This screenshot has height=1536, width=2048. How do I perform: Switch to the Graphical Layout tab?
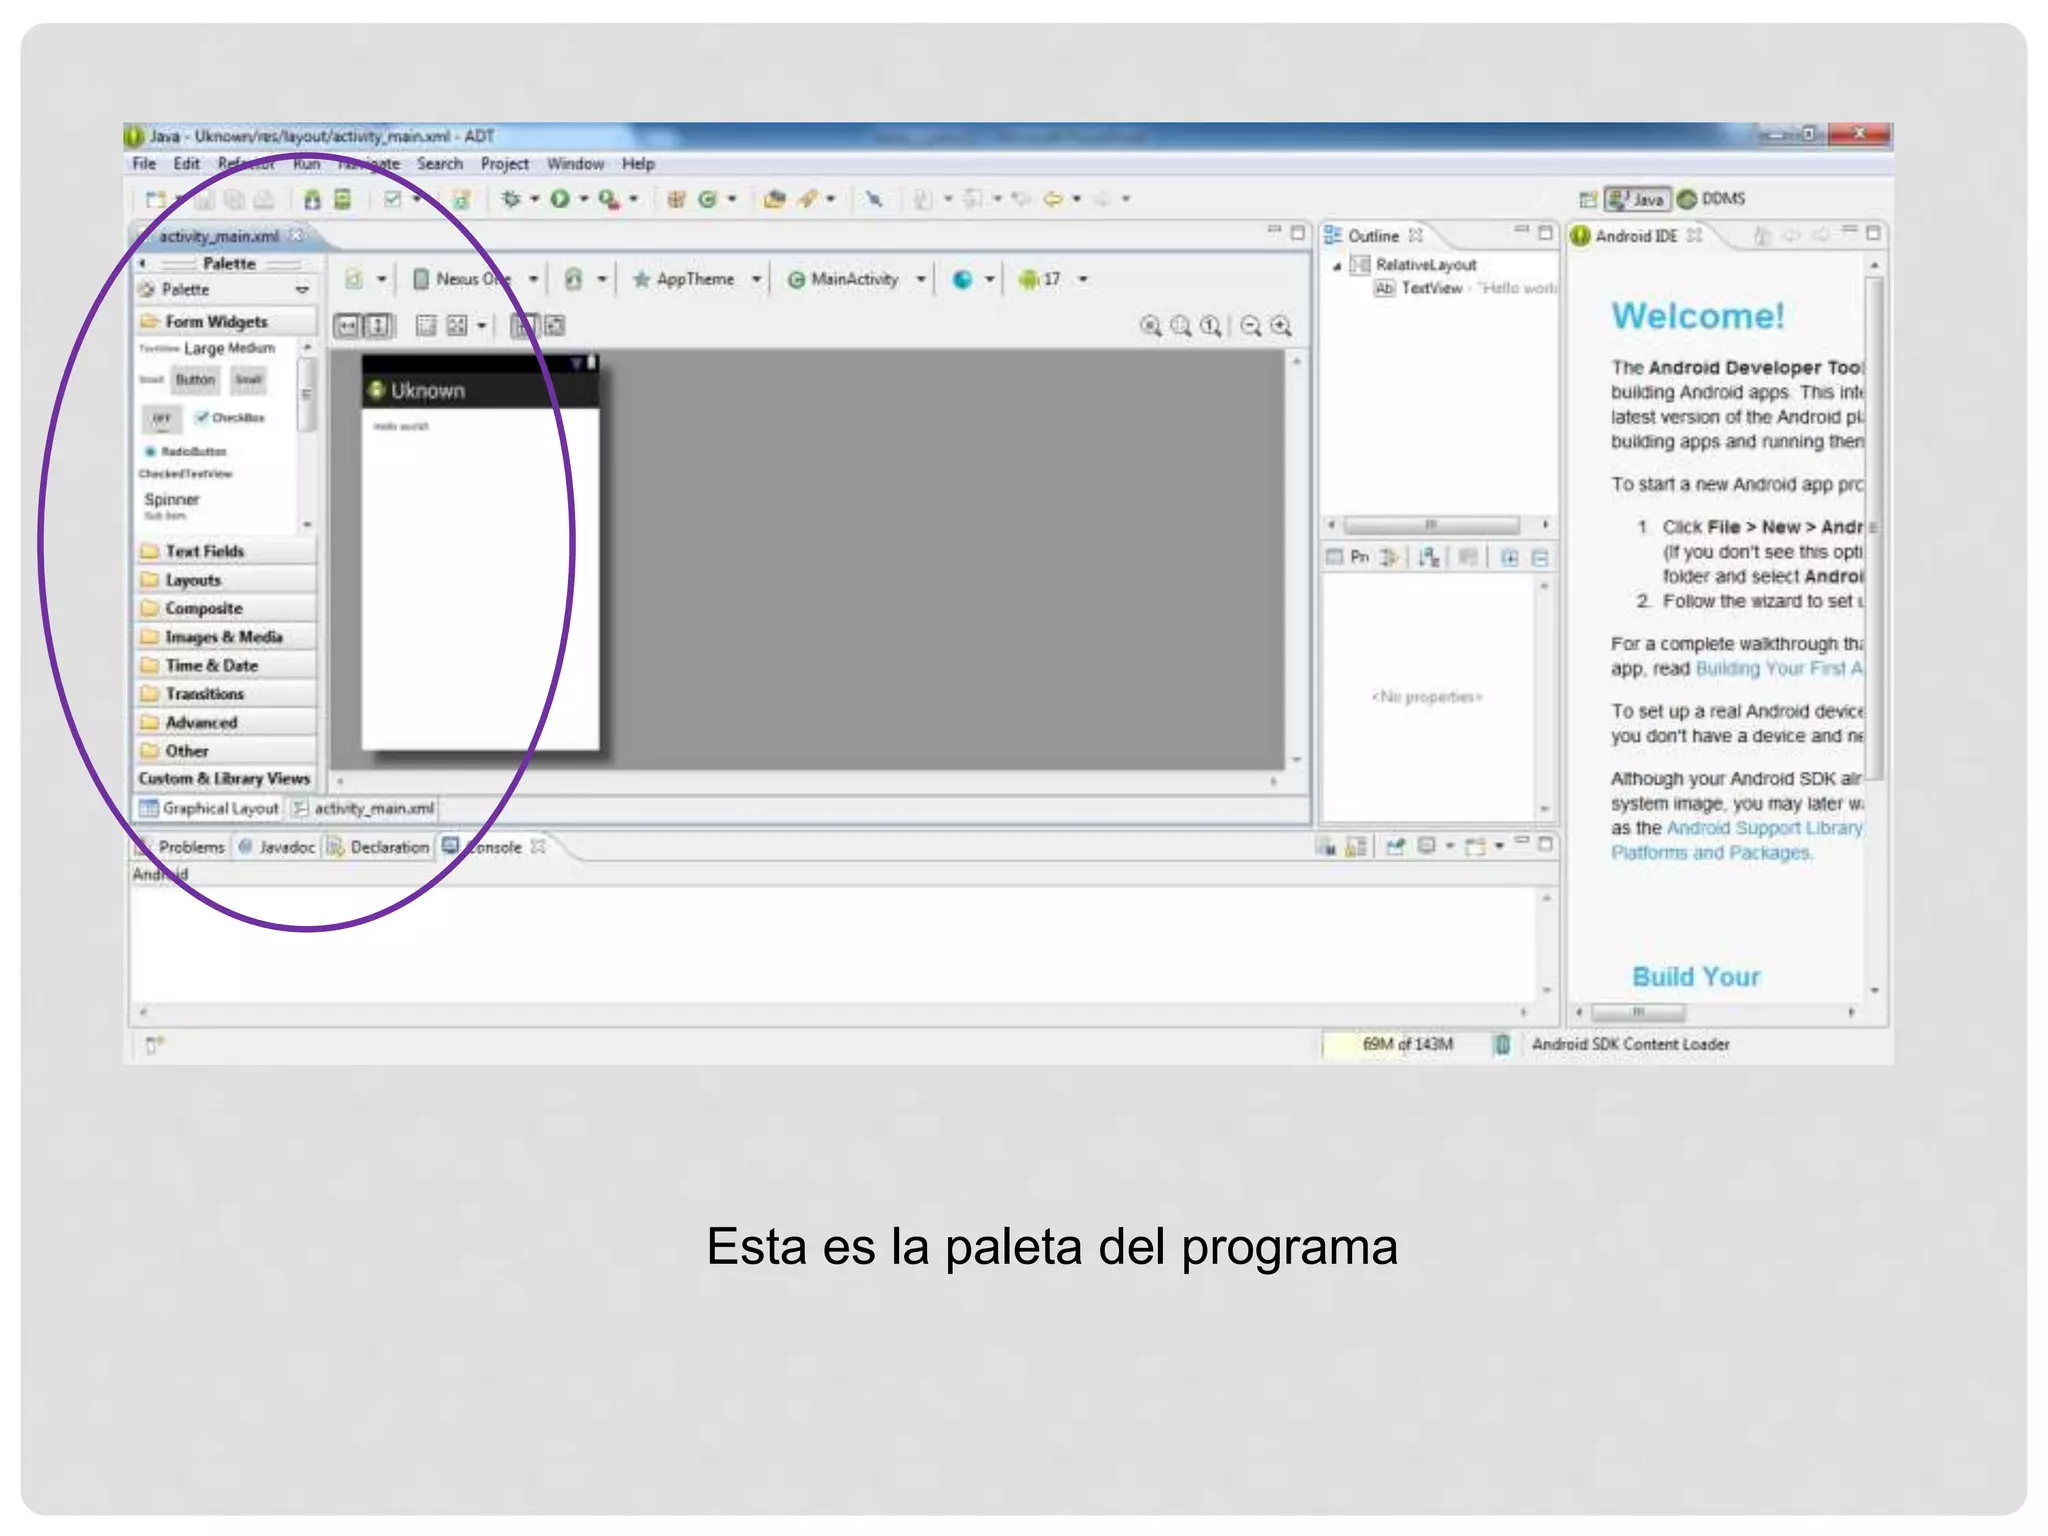pos(210,808)
